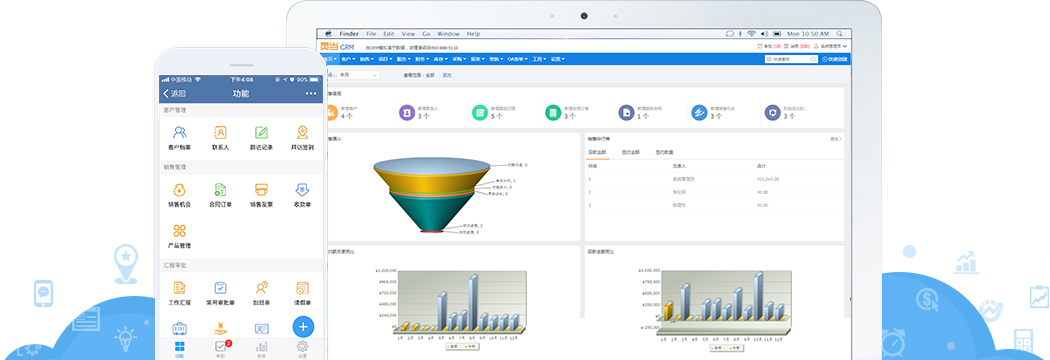
Task: Click the 更改 link beside 查看范围
Action: coord(447,75)
